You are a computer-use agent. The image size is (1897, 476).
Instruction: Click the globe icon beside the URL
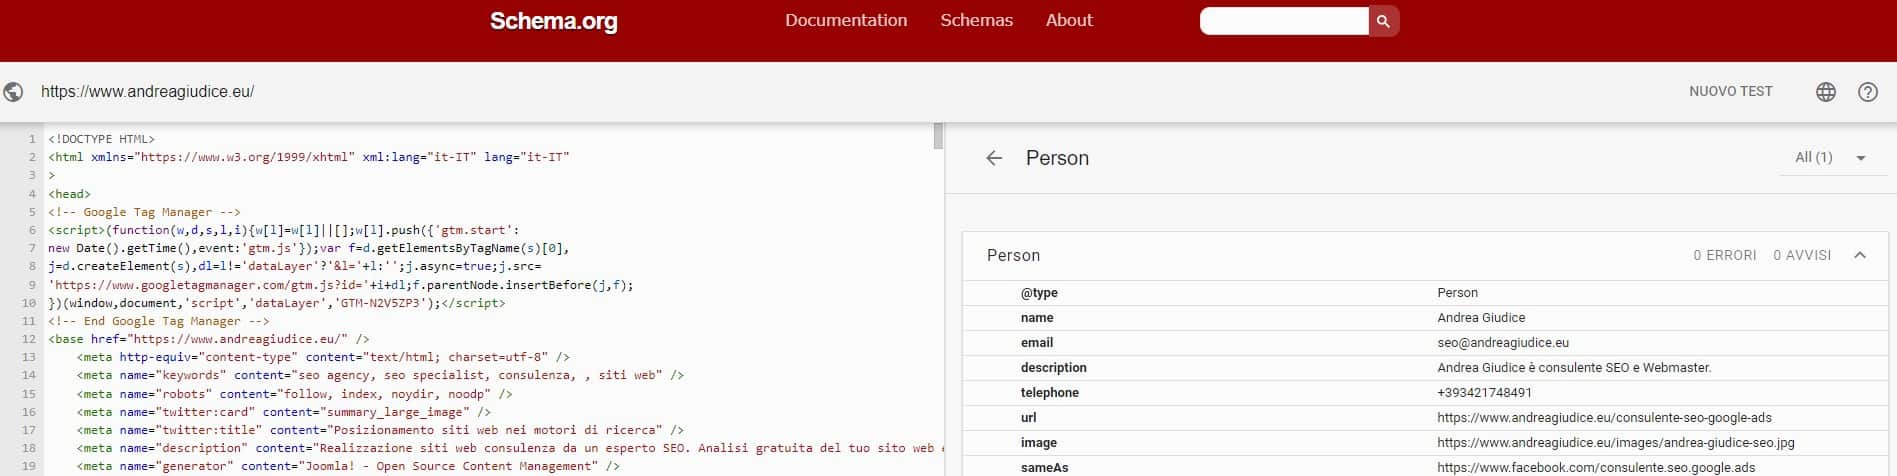14,92
